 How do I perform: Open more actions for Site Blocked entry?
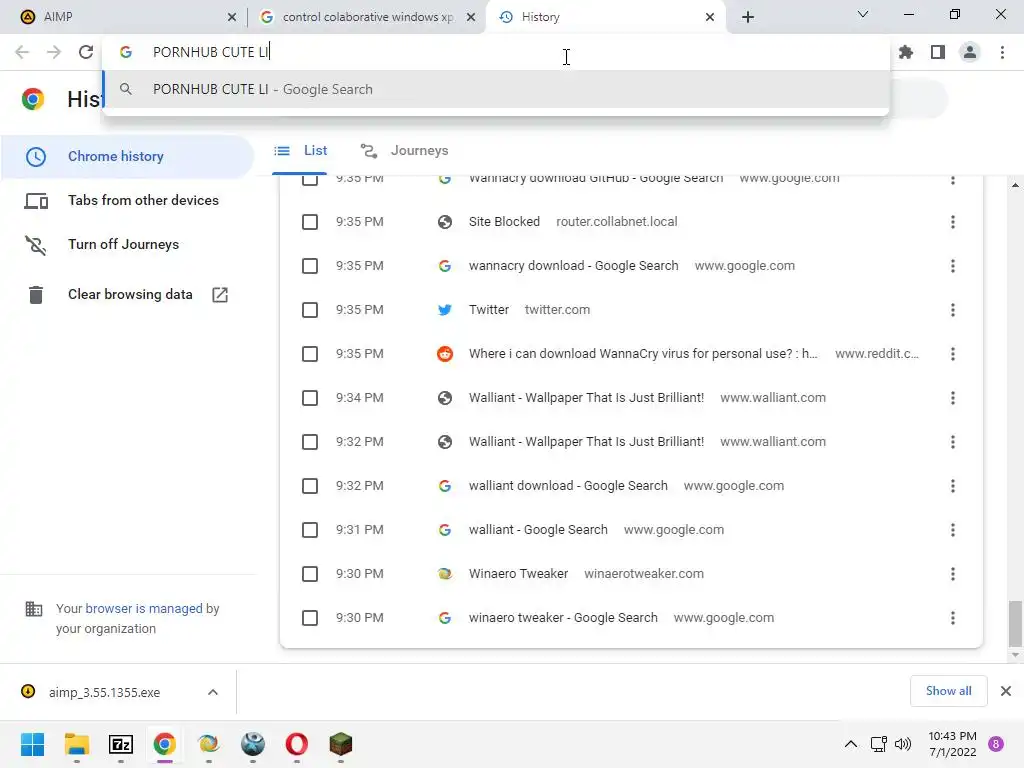[x=953, y=222]
